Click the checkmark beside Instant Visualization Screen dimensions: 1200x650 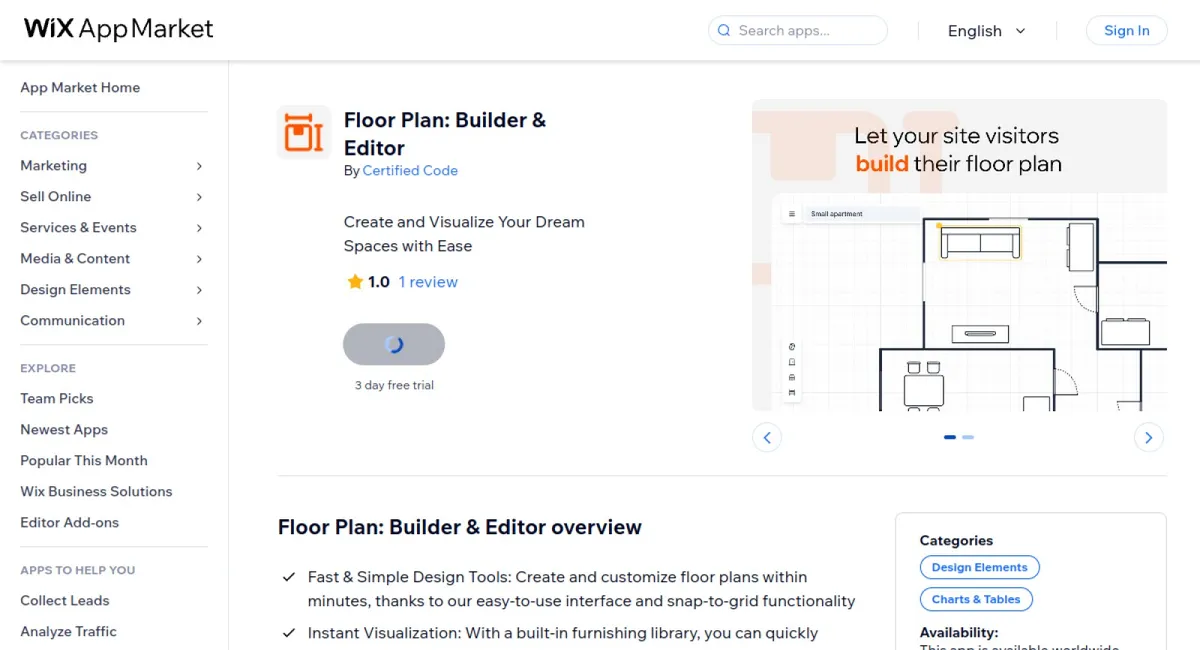[289, 632]
